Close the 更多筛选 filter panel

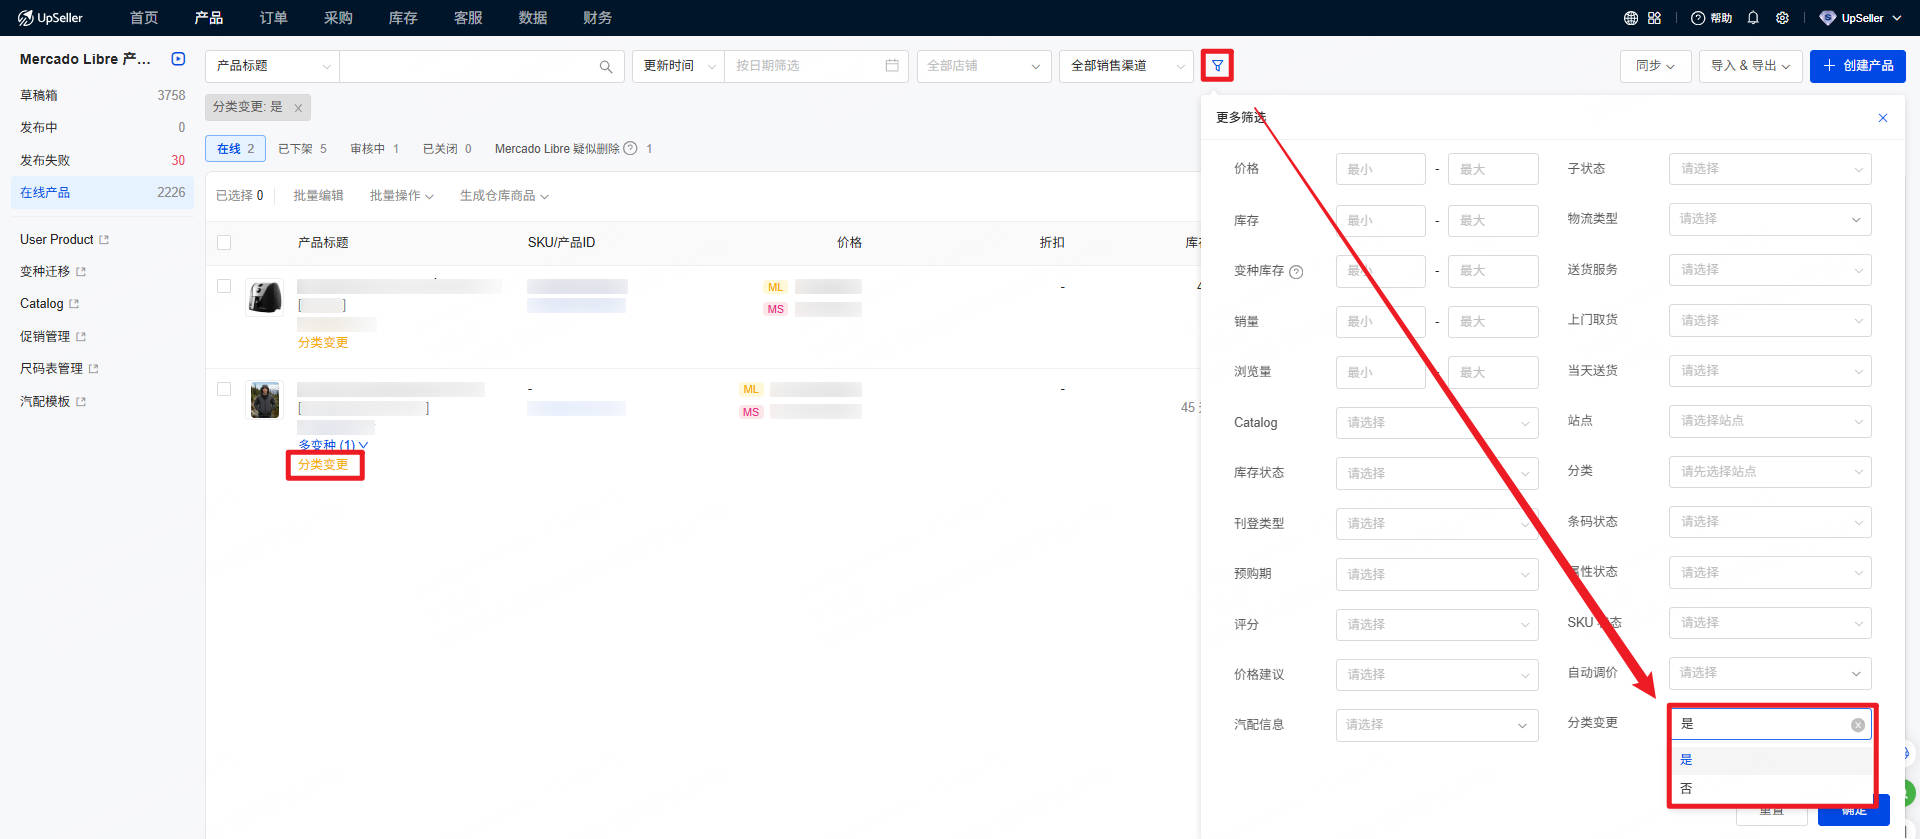click(1882, 118)
